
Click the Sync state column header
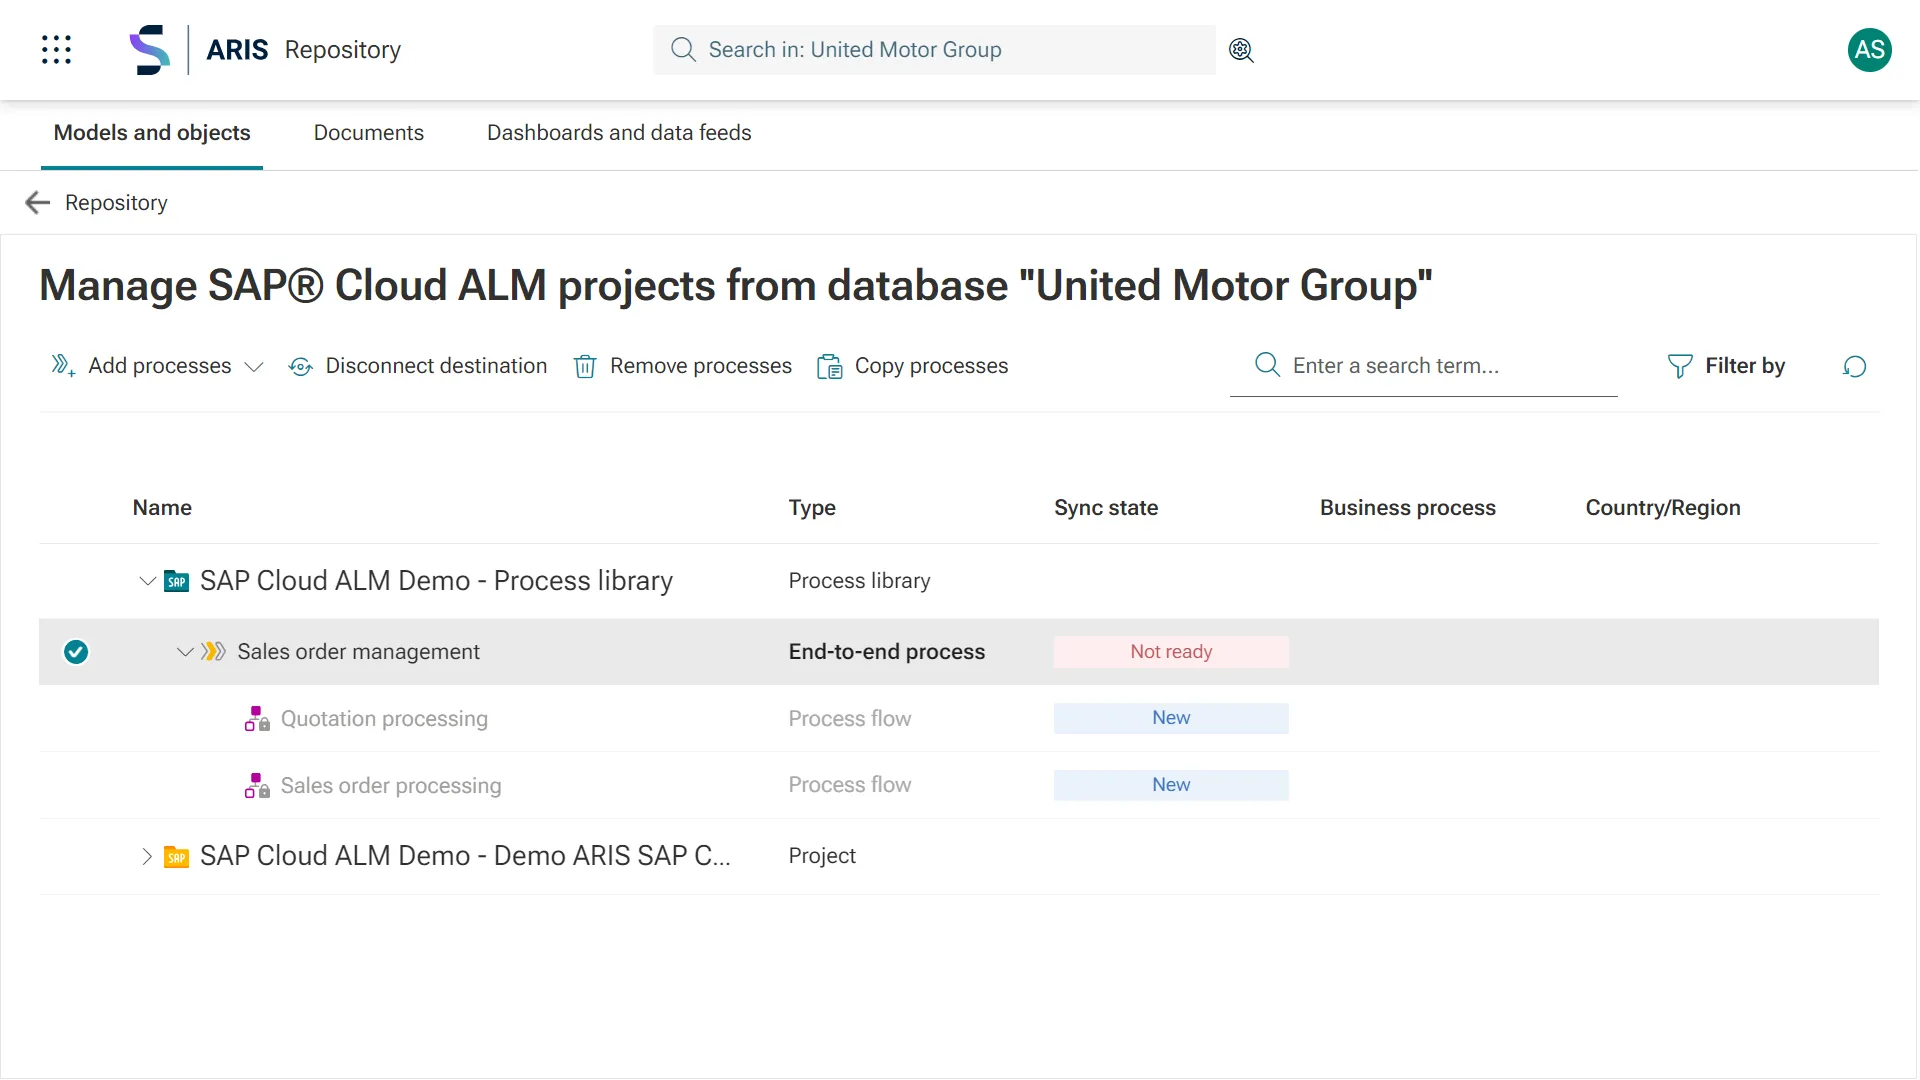pyautogui.click(x=1106, y=508)
